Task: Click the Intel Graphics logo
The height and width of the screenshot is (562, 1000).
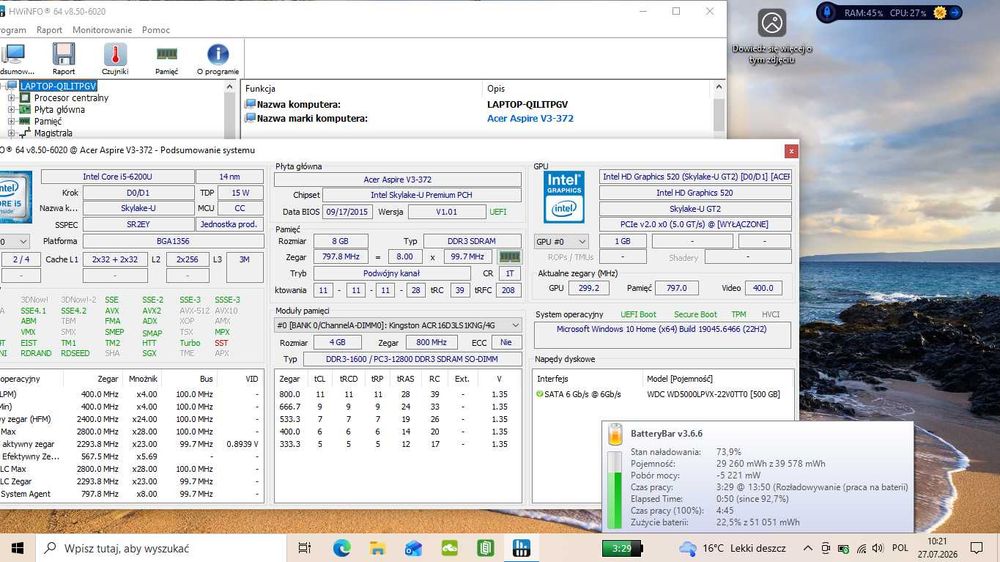Action: pos(564,196)
